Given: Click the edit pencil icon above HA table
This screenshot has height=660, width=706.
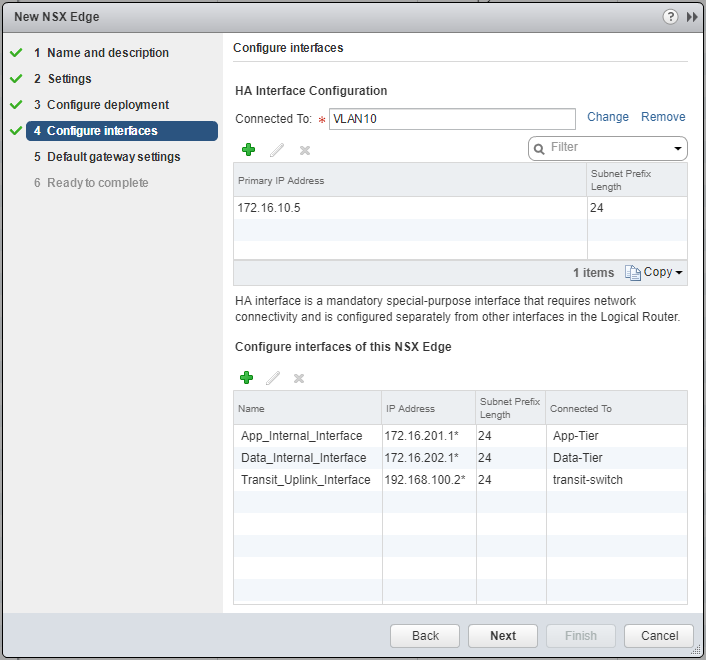Looking at the screenshot, I should (277, 149).
